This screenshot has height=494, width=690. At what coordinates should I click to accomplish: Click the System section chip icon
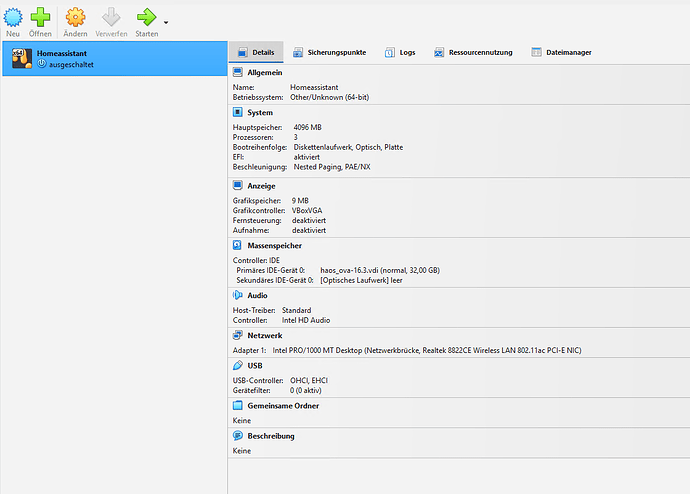pos(238,112)
